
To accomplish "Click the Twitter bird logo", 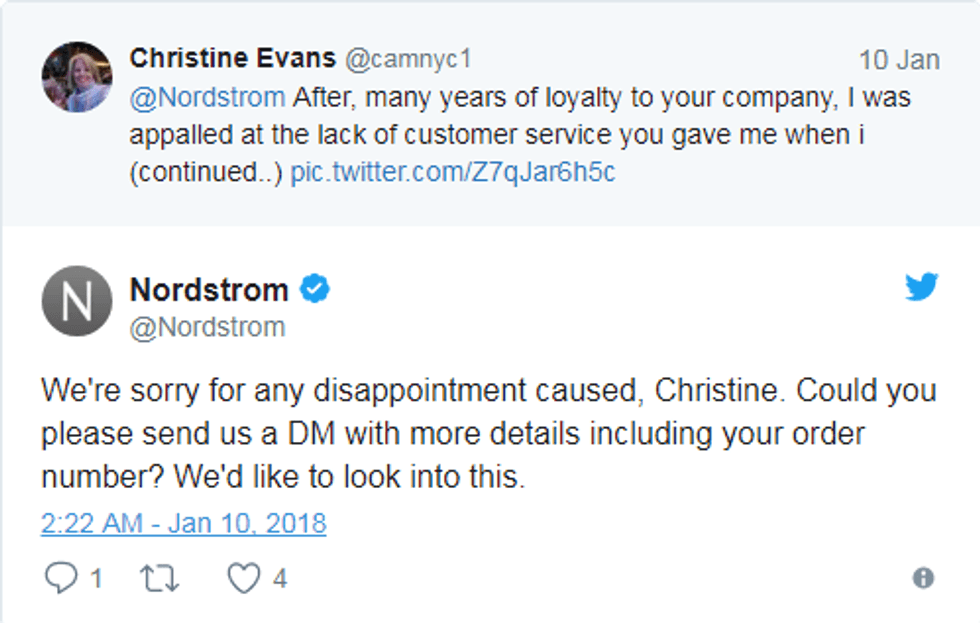I will [921, 288].
